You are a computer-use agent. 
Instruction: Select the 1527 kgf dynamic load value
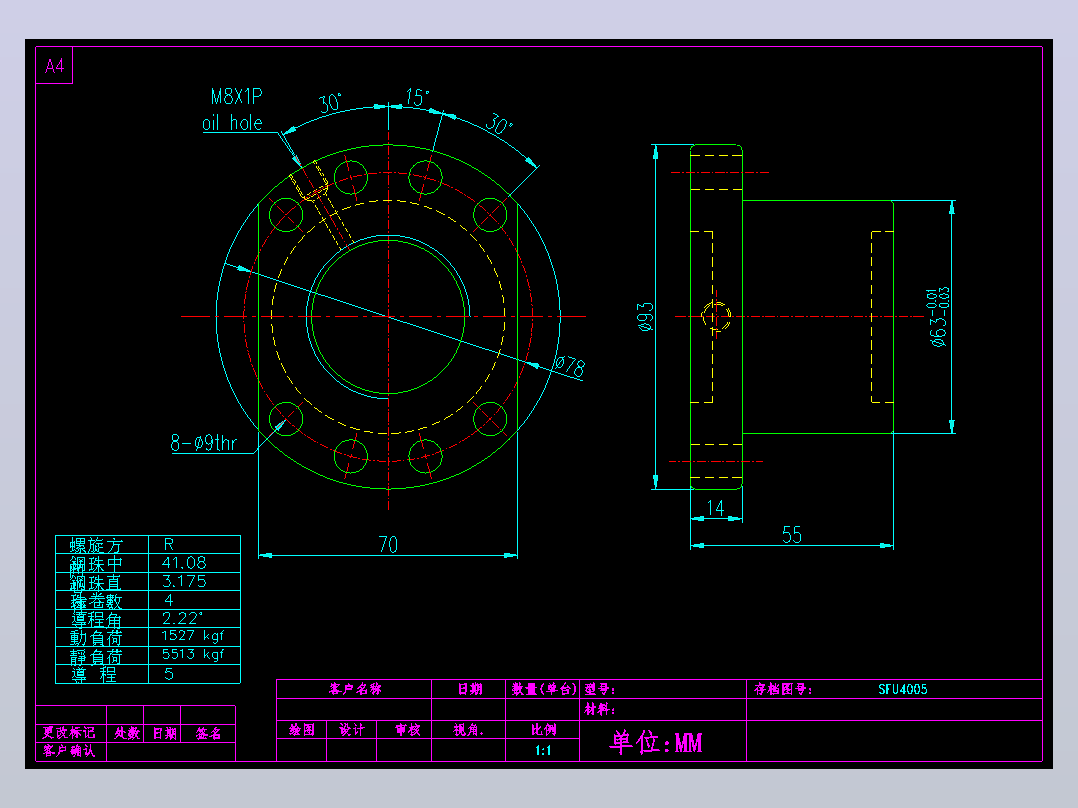click(192, 636)
